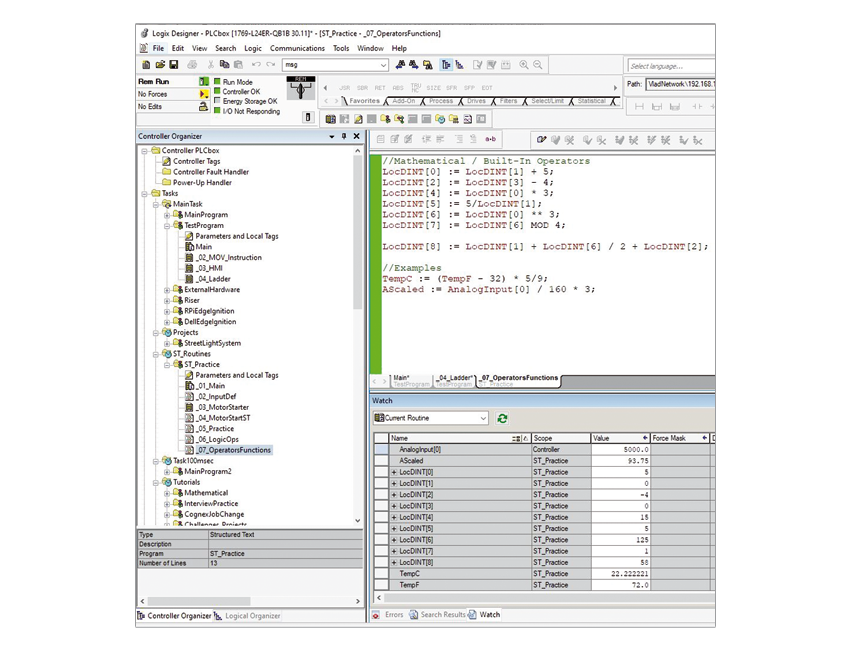Click the Select language input field
The height and width of the screenshot is (650, 850).
[x=671, y=66]
